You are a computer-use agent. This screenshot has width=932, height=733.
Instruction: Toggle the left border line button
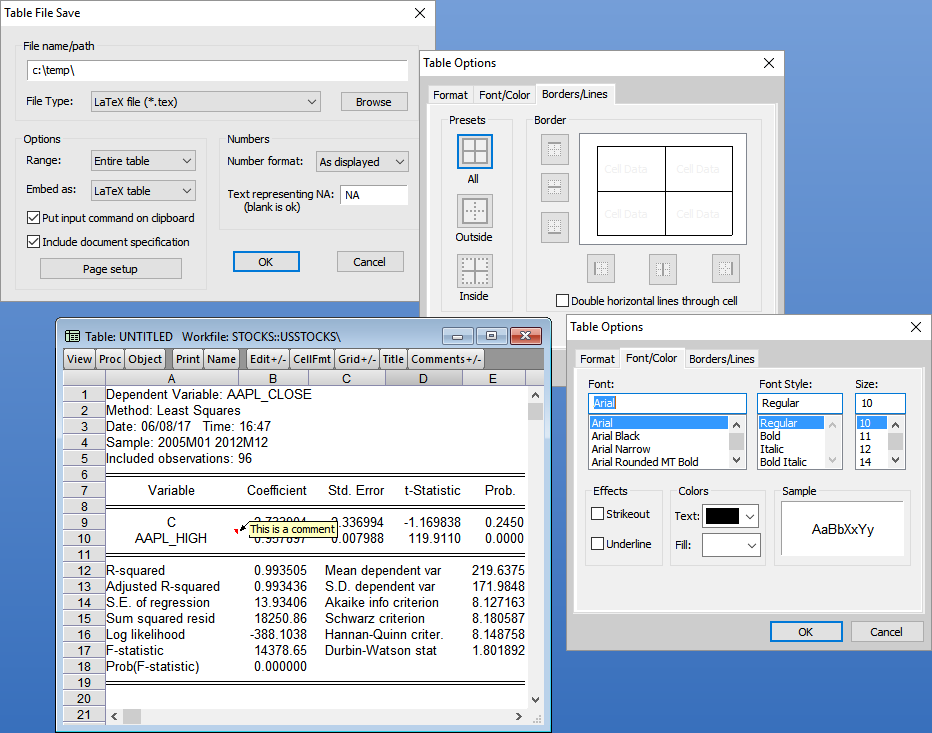(600, 268)
